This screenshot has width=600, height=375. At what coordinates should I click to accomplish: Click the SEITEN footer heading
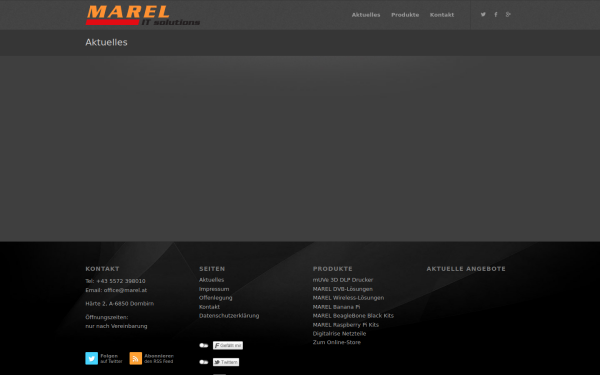click(212, 269)
